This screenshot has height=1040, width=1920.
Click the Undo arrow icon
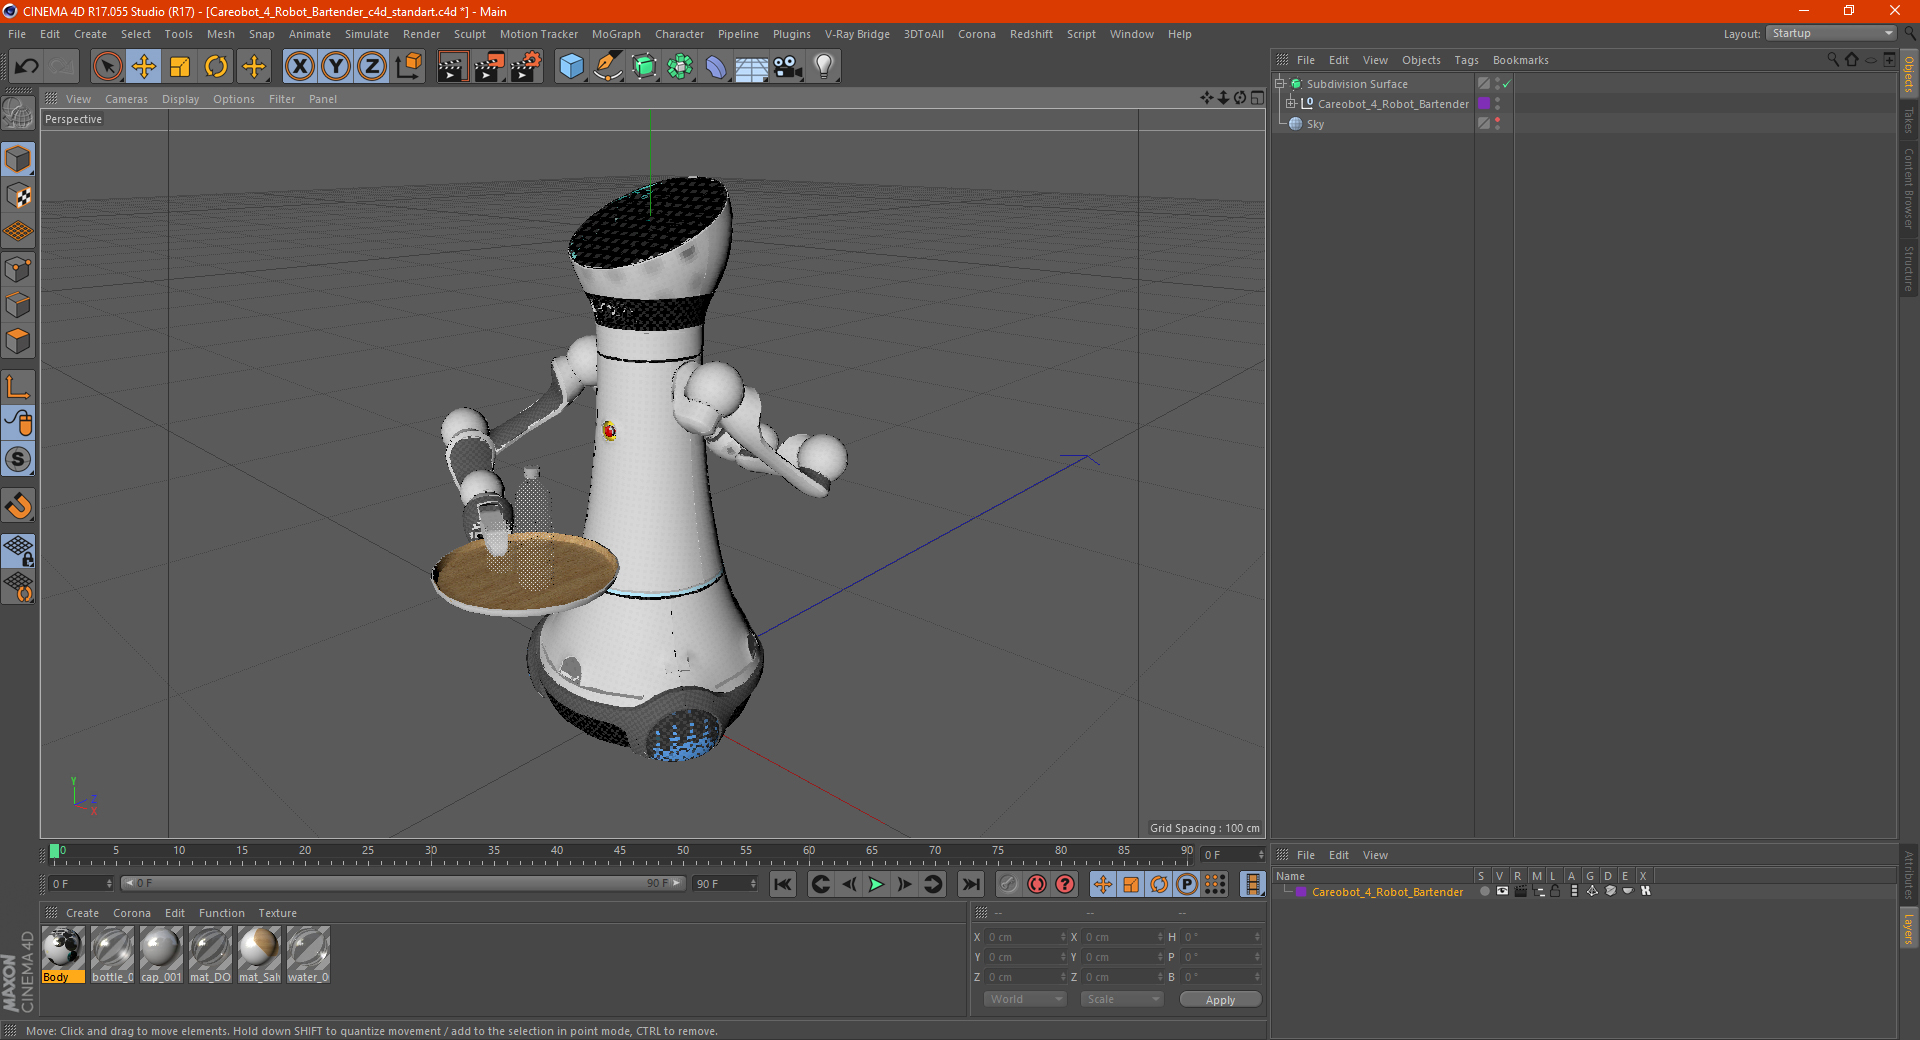pyautogui.click(x=27, y=67)
